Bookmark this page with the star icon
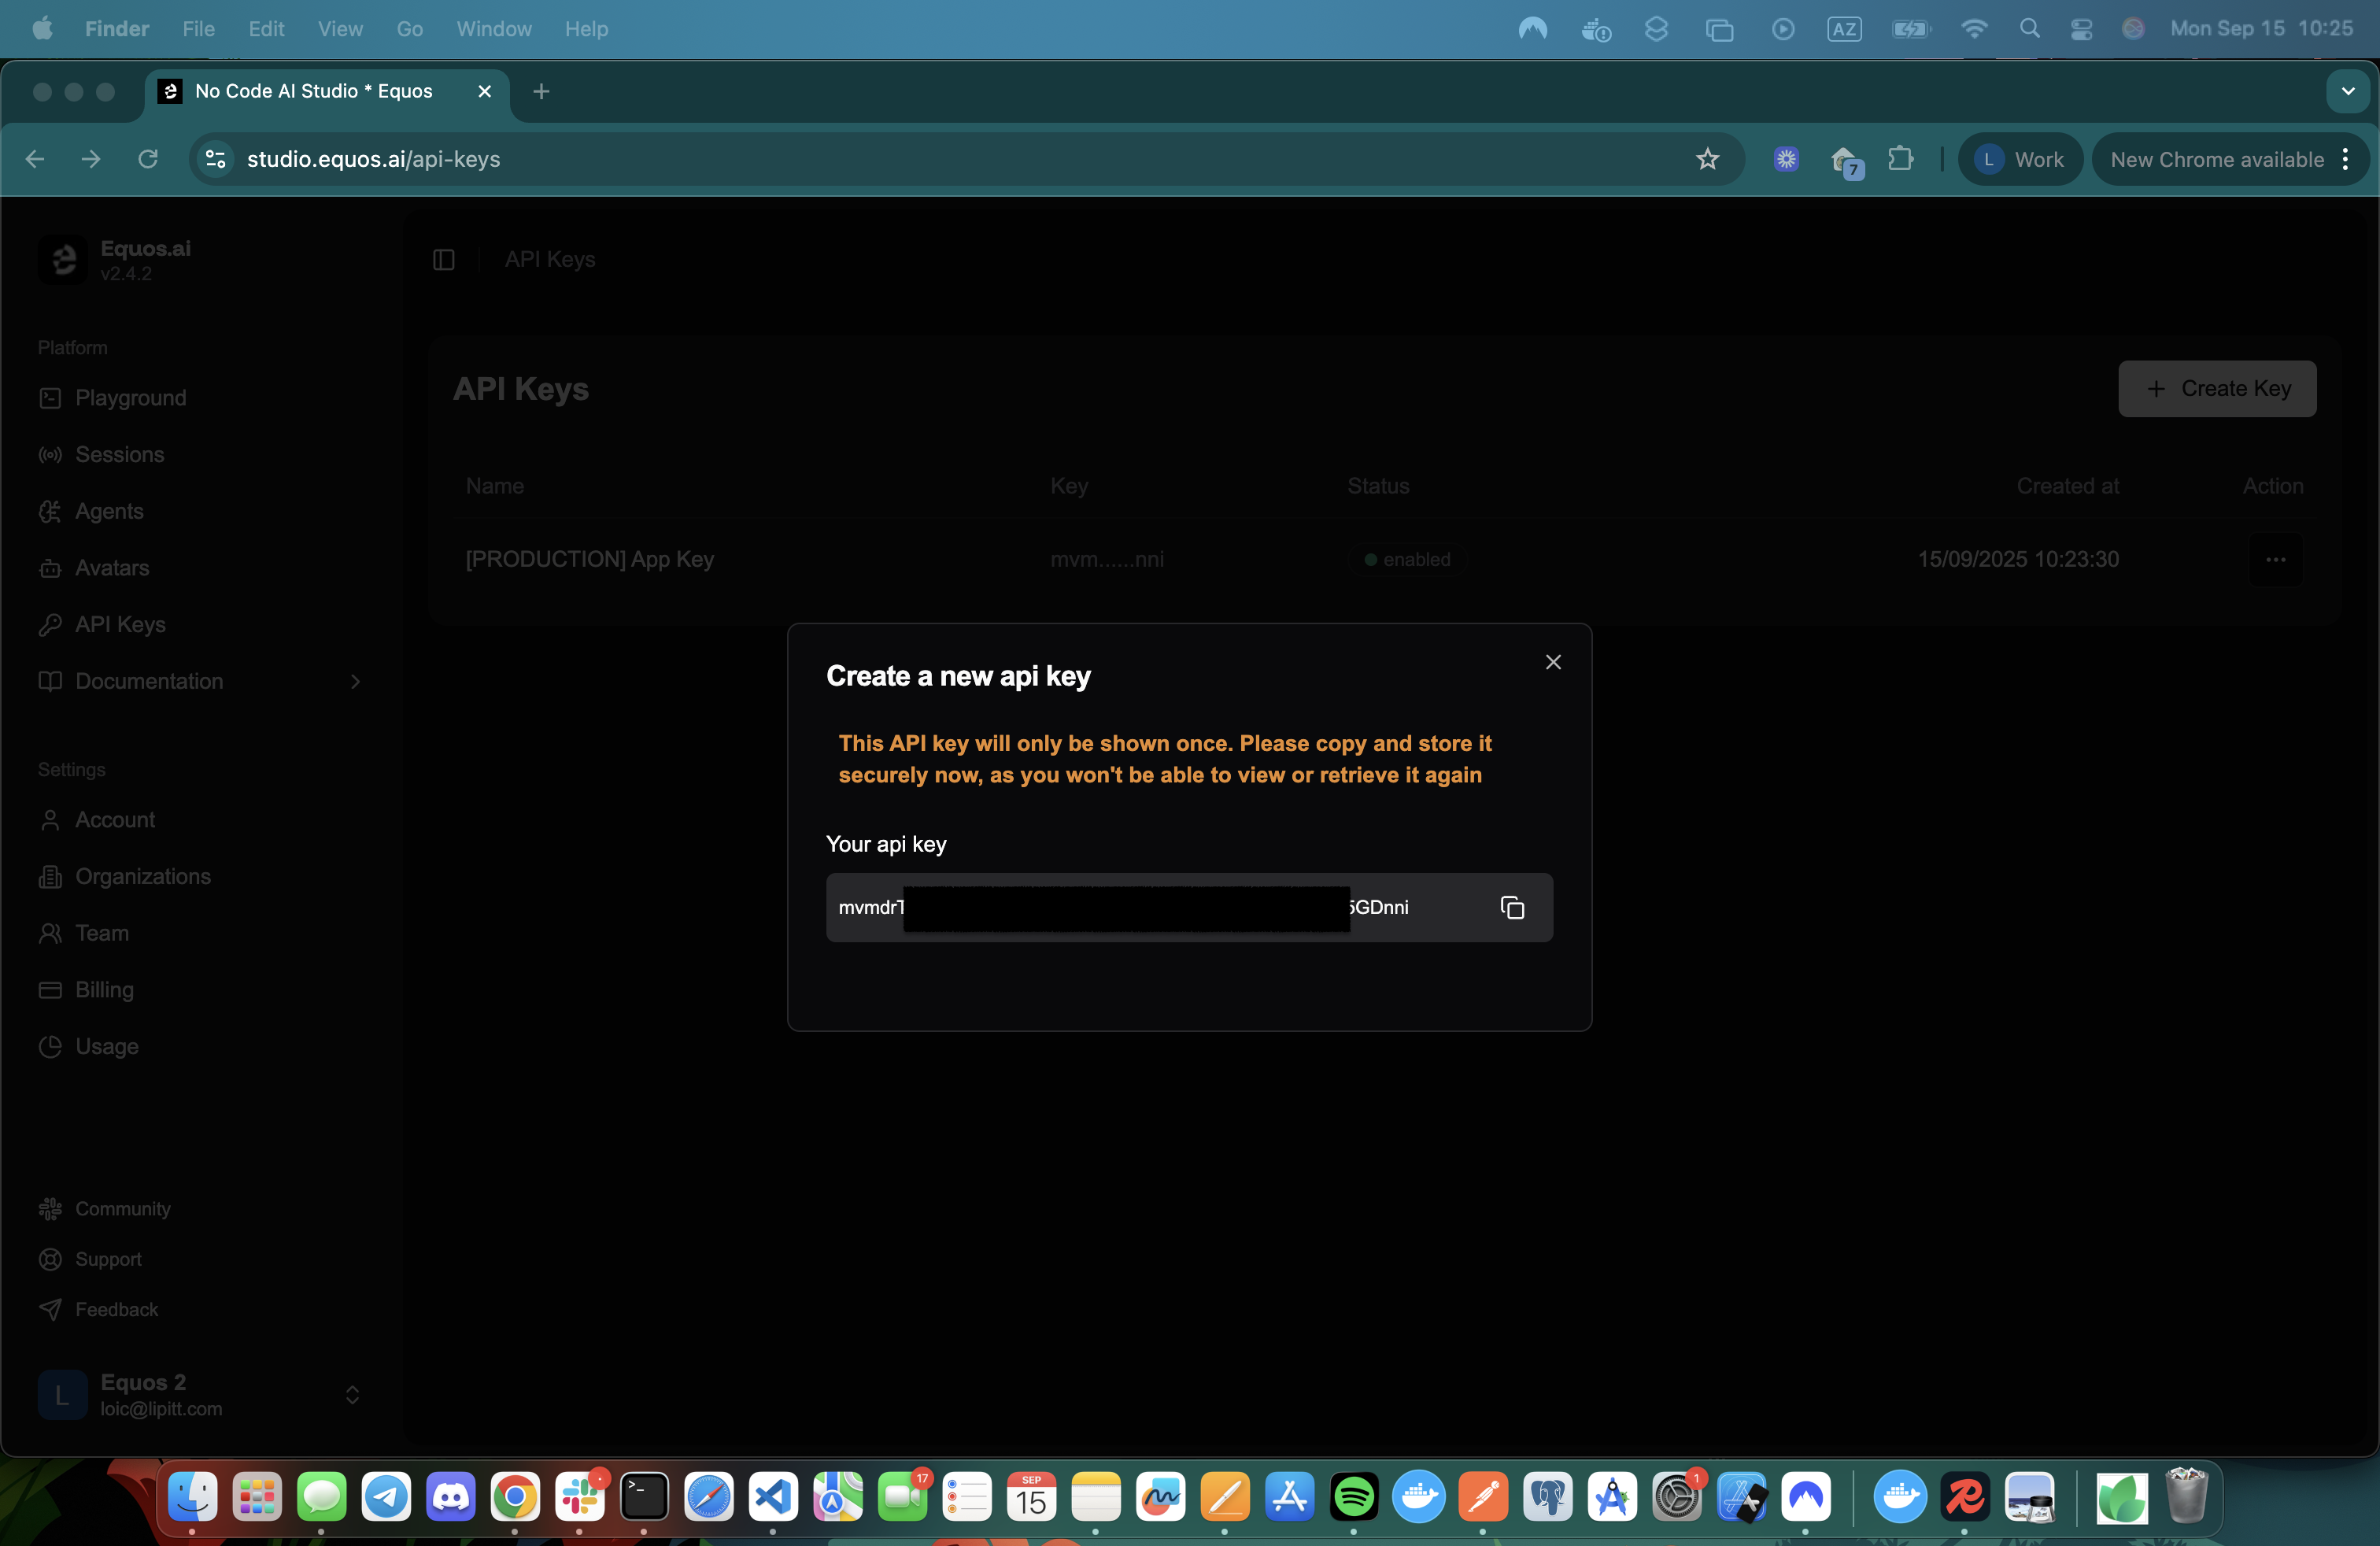This screenshot has width=2380, height=1546. pyautogui.click(x=1707, y=159)
